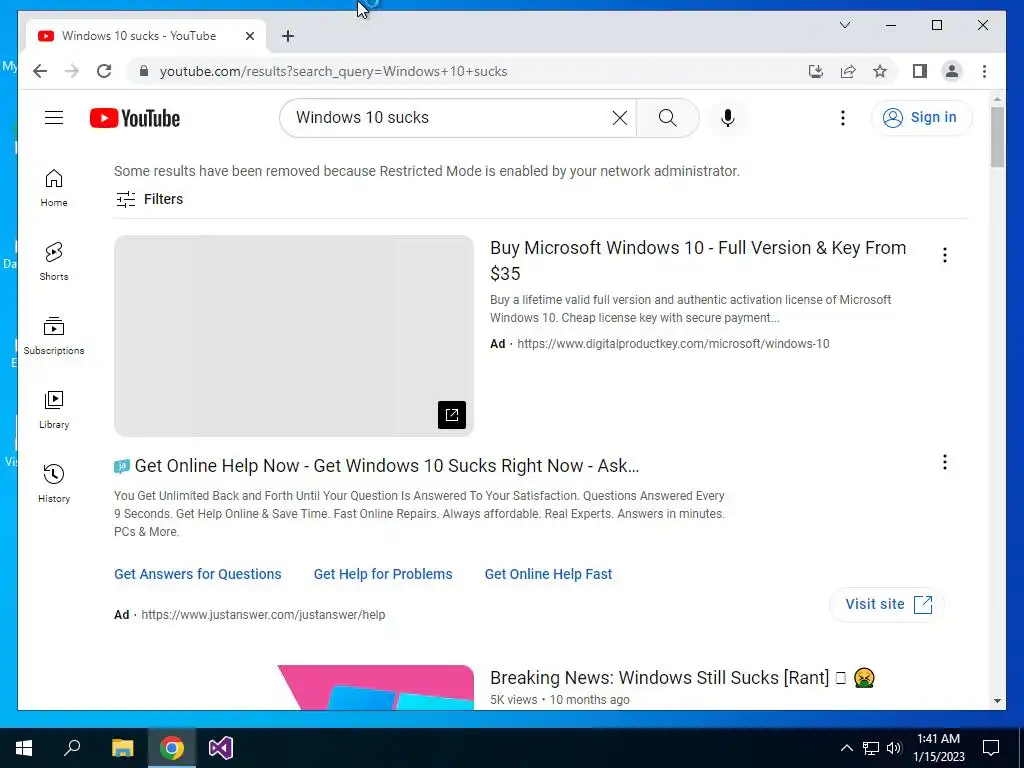Click external link icon on ad thumbnail
The height and width of the screenshot is (768, 1024).
pos(451,415)
